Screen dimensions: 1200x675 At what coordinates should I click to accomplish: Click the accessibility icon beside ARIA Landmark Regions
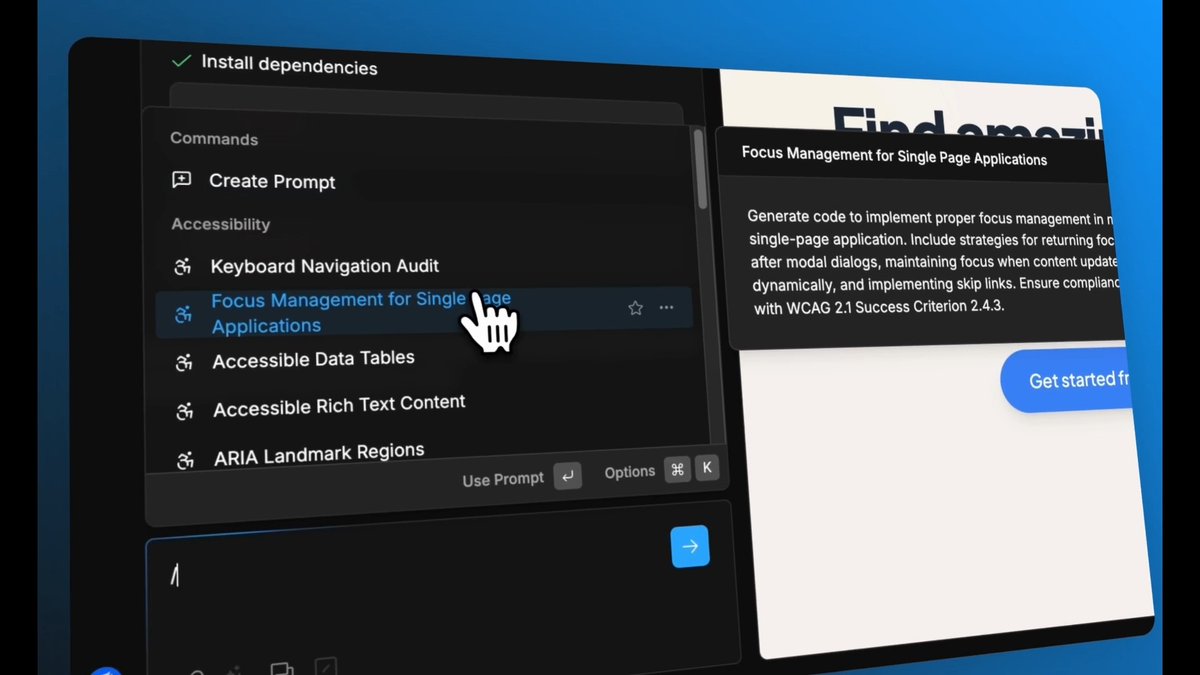pos(186,460)
